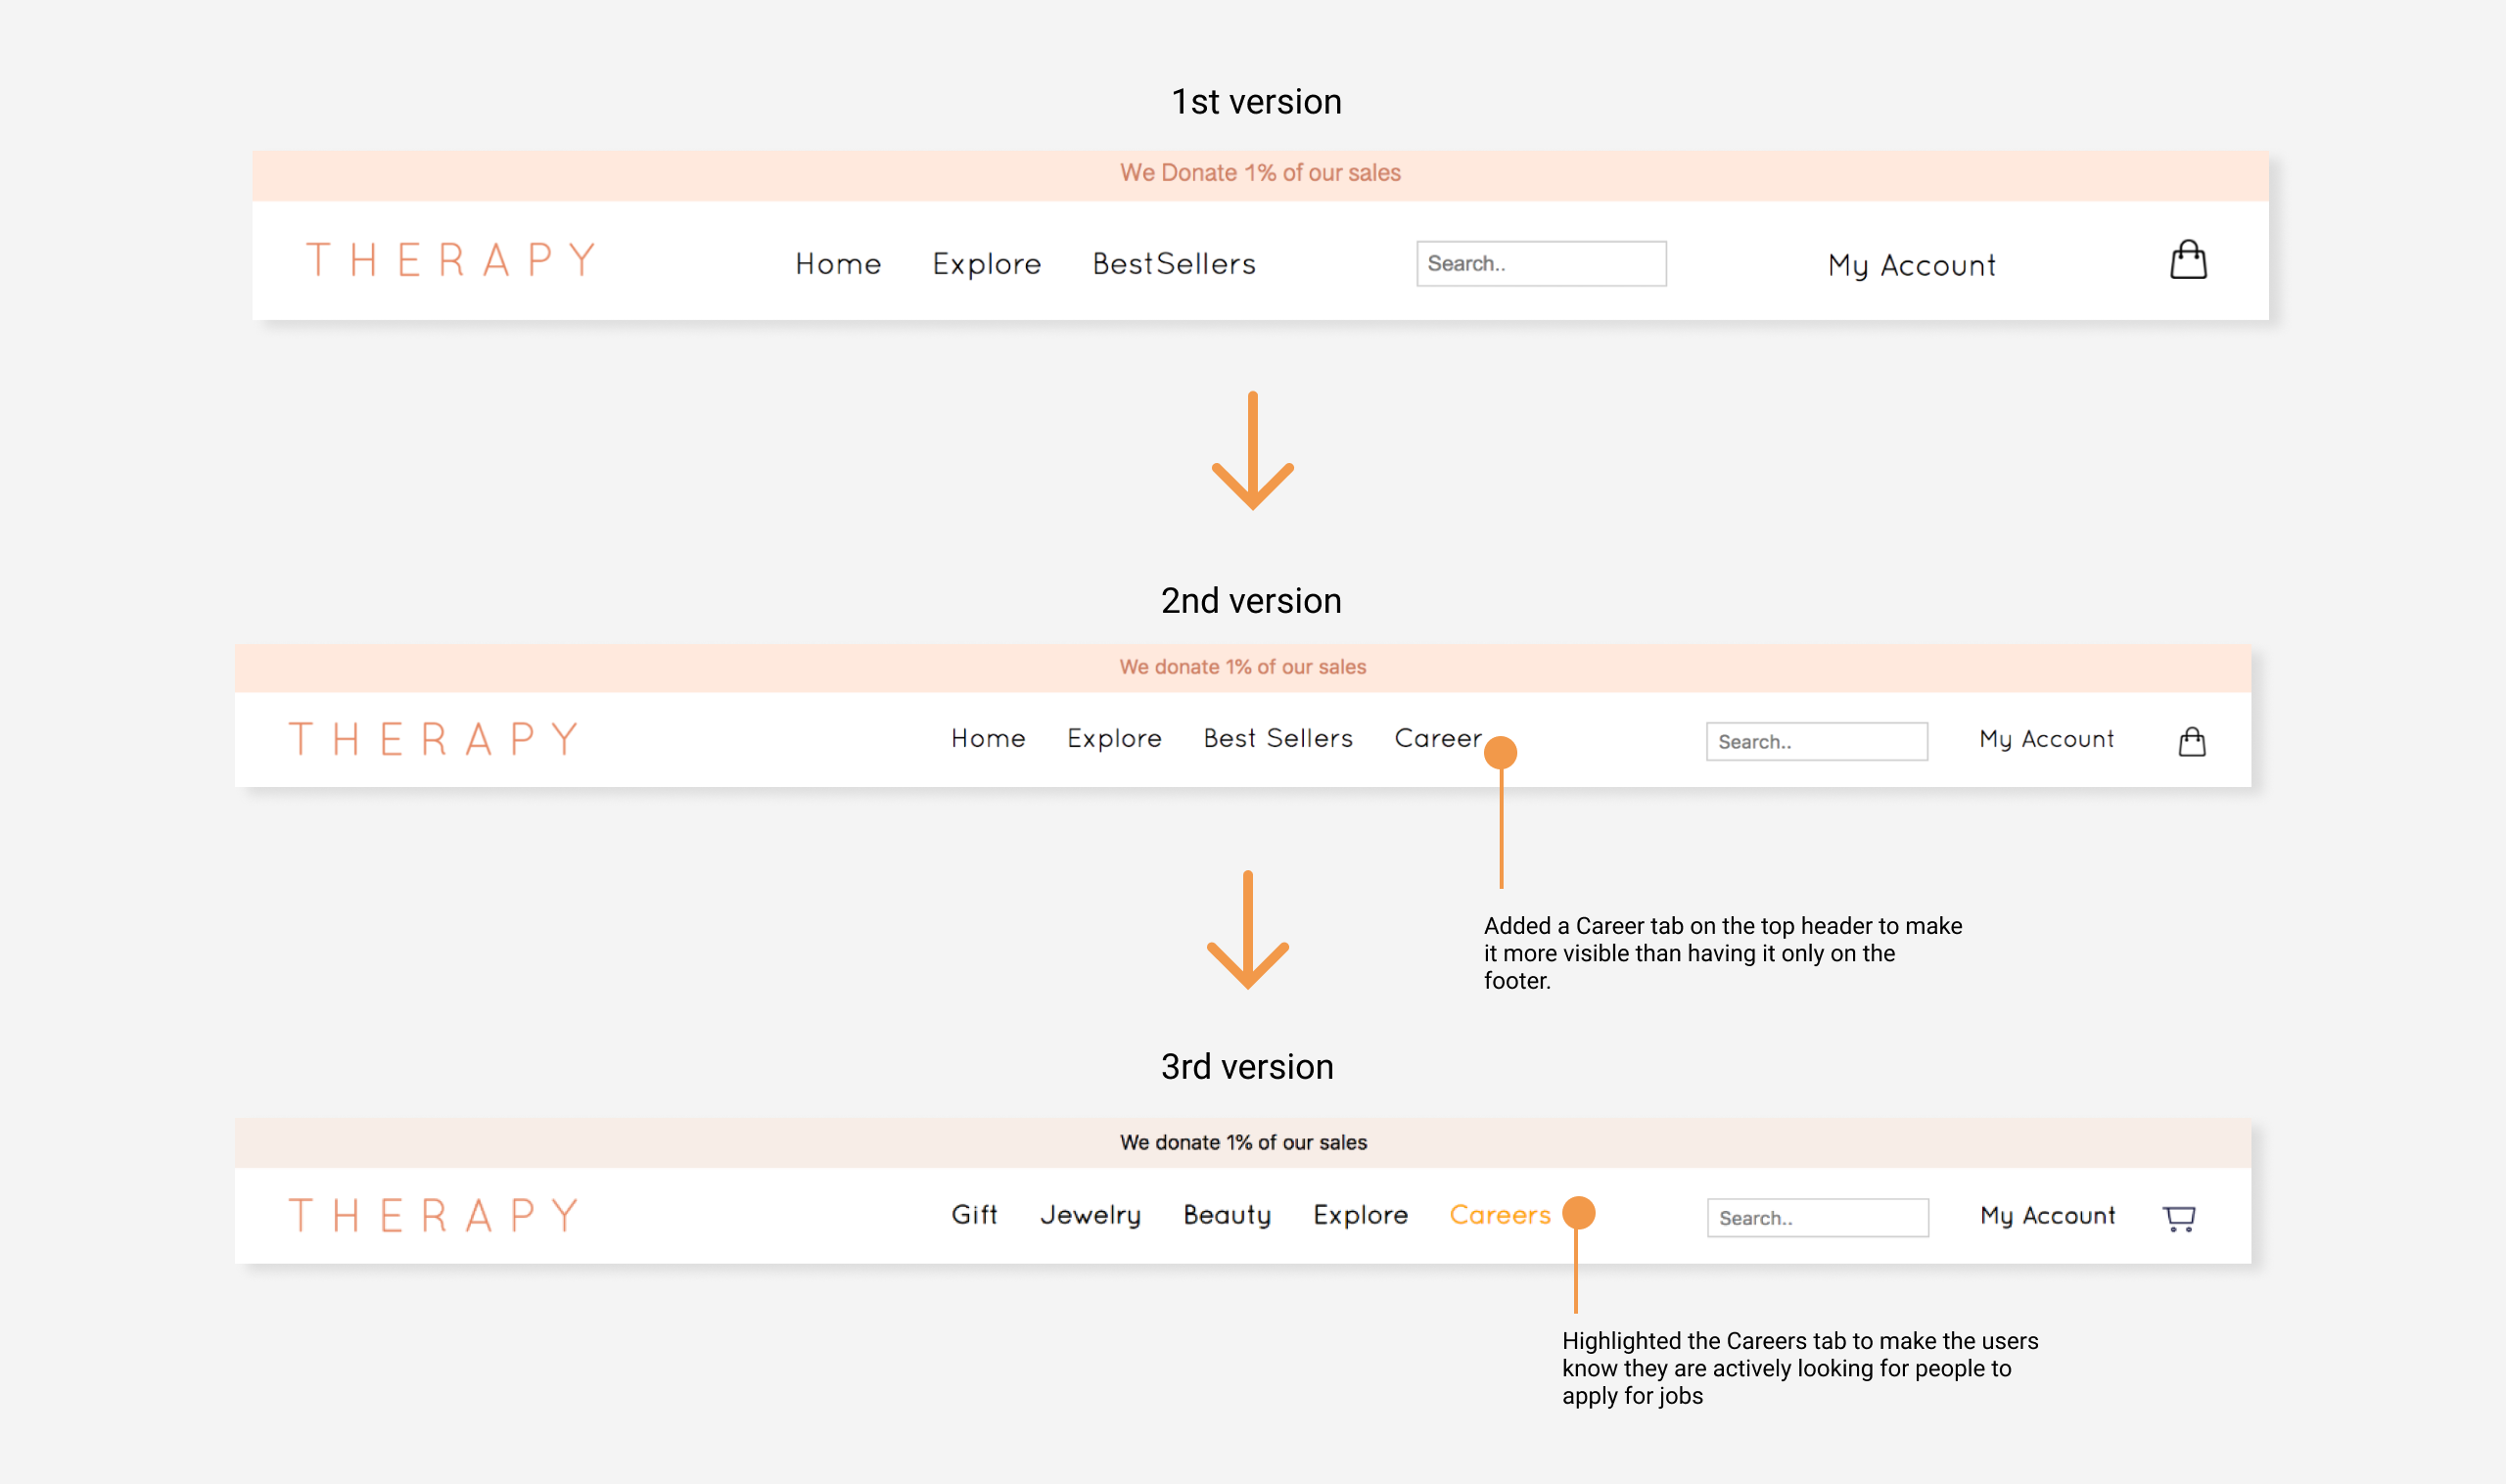
Task: Open the cart icon in 3rd version
Action: click(x=2178, y=1217)
